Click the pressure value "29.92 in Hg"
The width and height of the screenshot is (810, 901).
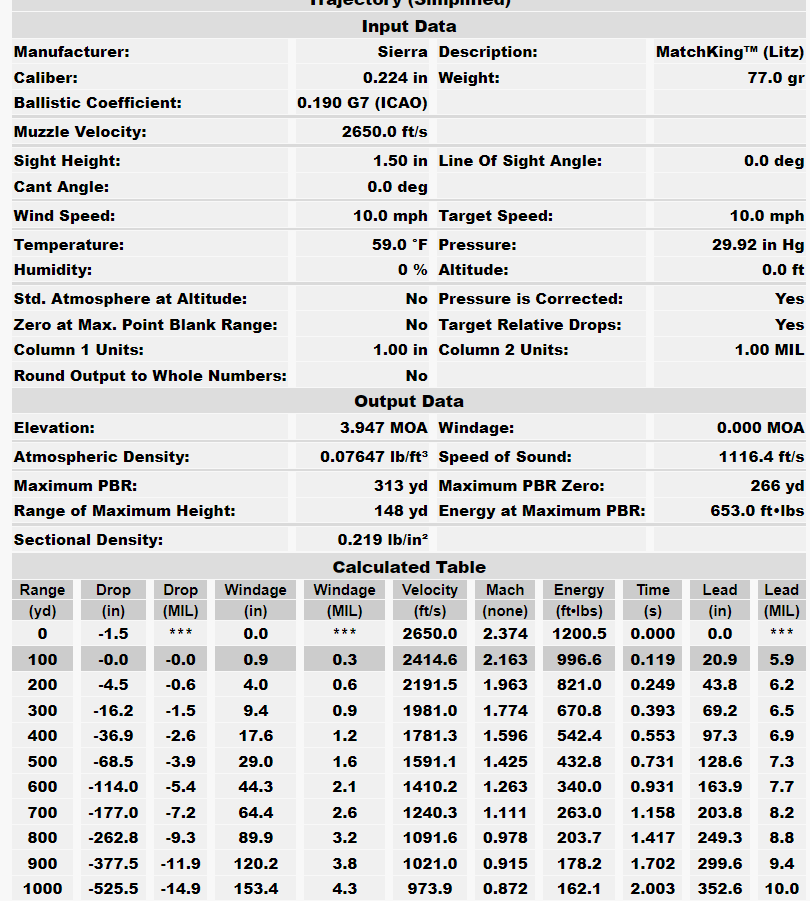(758, 245)
